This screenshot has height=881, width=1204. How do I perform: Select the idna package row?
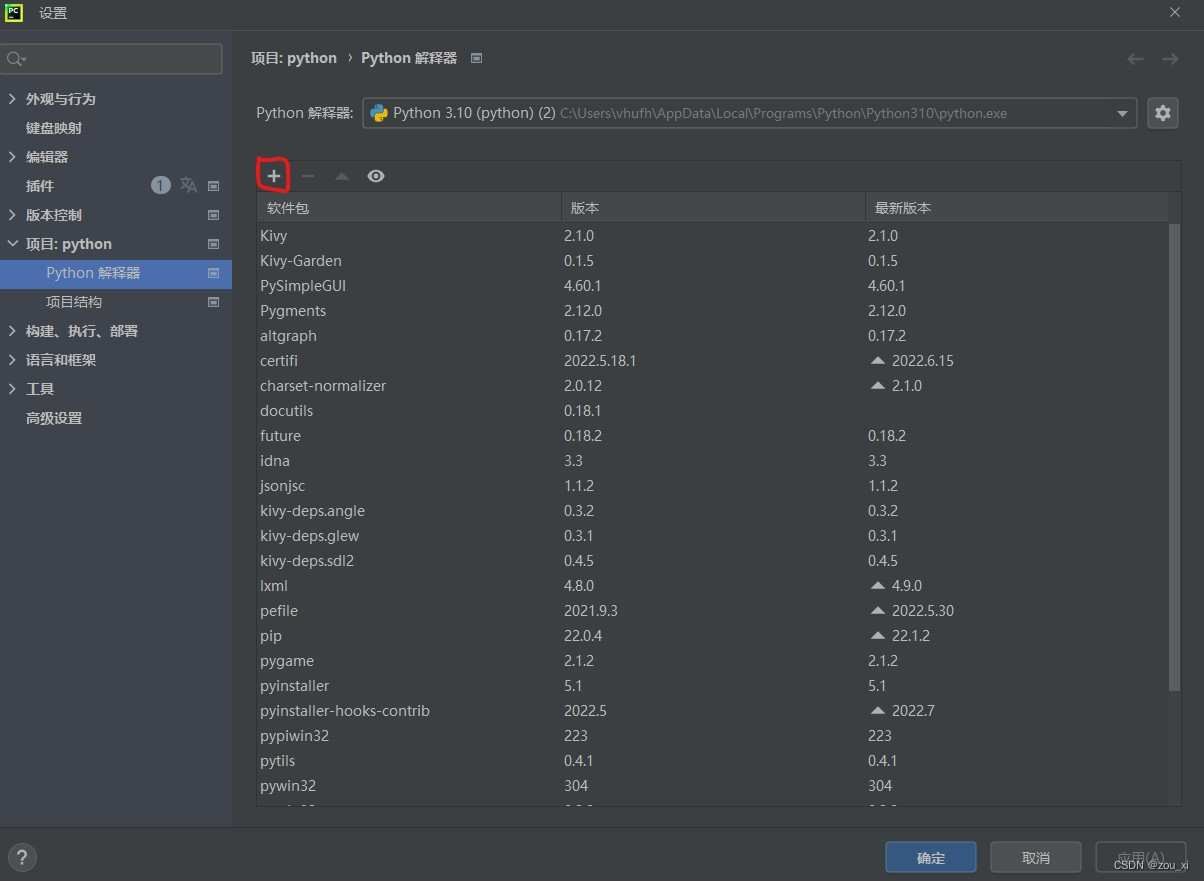(712, 461)
